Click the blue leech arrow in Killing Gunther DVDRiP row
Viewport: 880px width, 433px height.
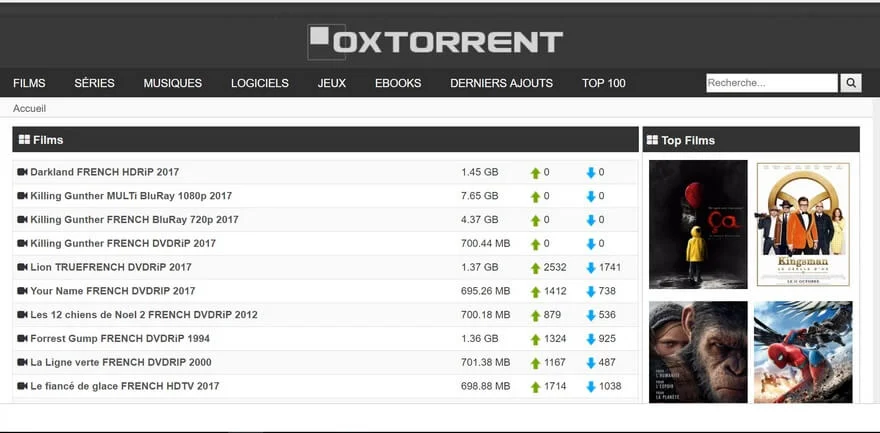(x=591, y=244)
